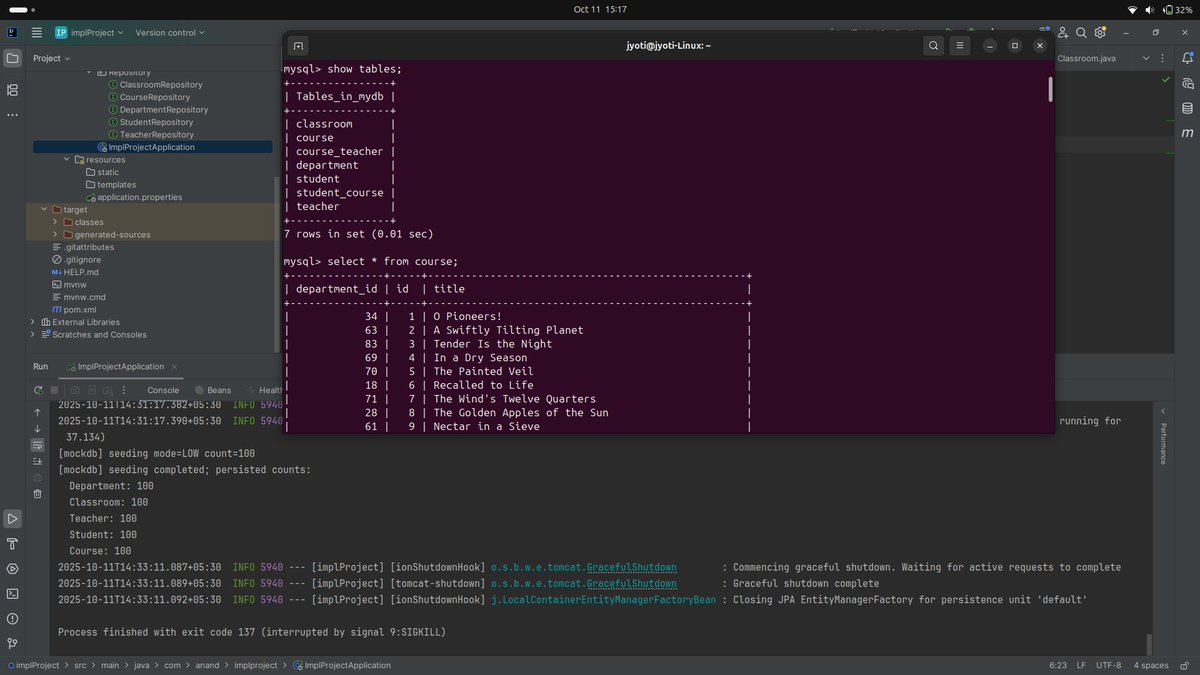Select the ImplProjectApplication run tab
Screen dimensions: 1200x675
tap(120, 367)
